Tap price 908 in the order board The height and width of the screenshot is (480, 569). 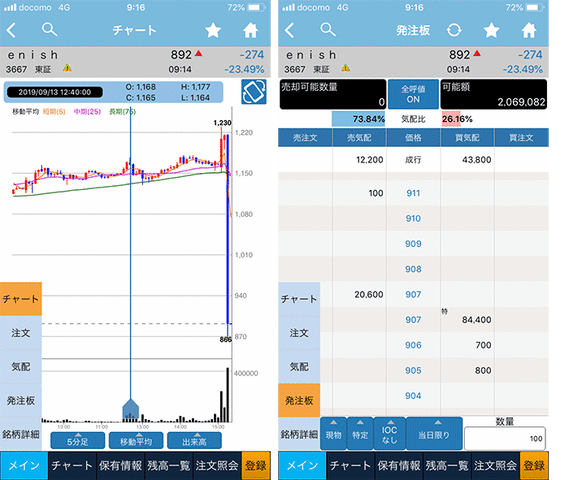[413, 269]
